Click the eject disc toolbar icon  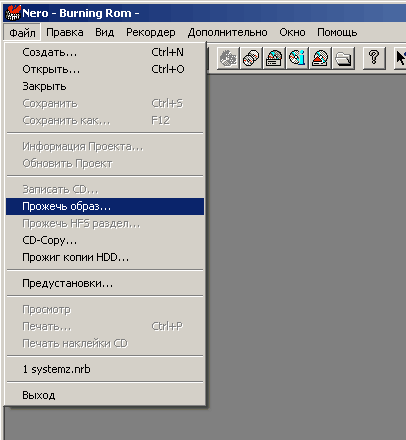pos(320,58)
